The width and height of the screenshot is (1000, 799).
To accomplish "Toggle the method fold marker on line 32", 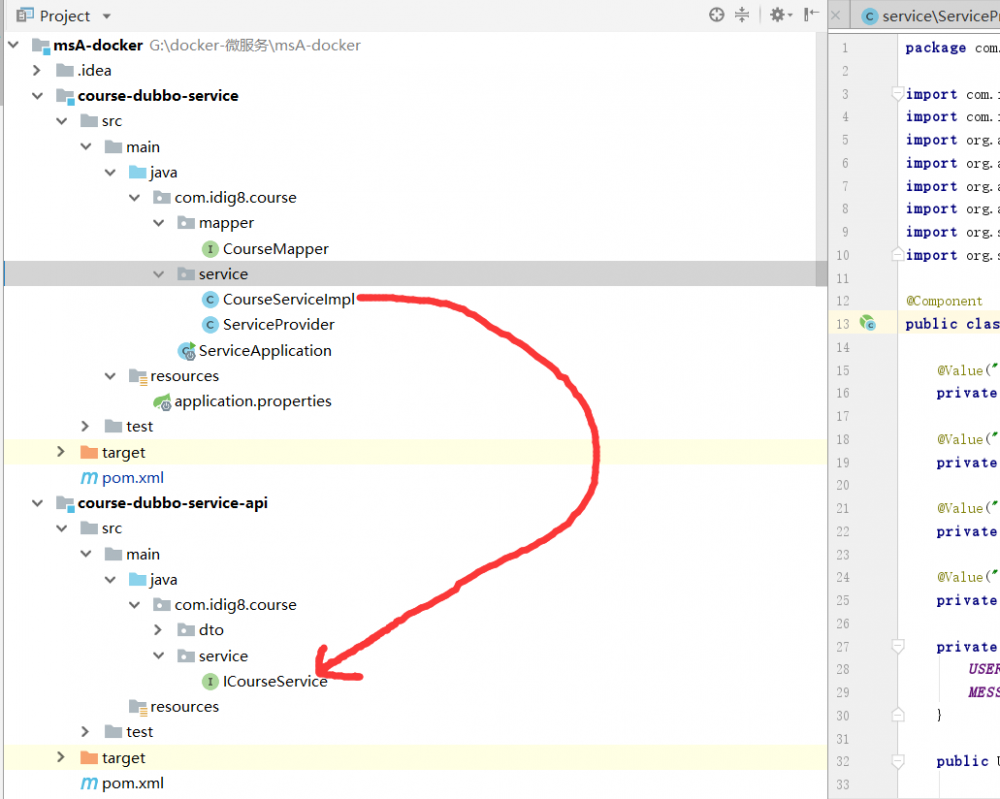I will point(897,761).
